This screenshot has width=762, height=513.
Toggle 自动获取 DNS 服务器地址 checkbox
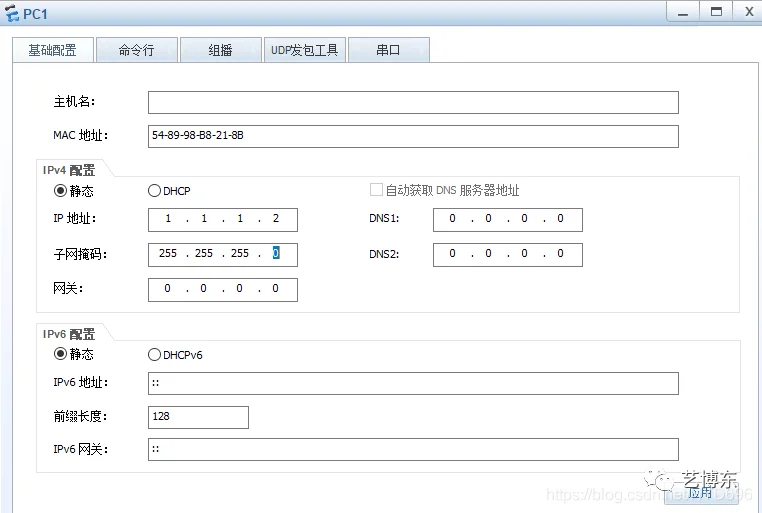[x=376, y=190]
